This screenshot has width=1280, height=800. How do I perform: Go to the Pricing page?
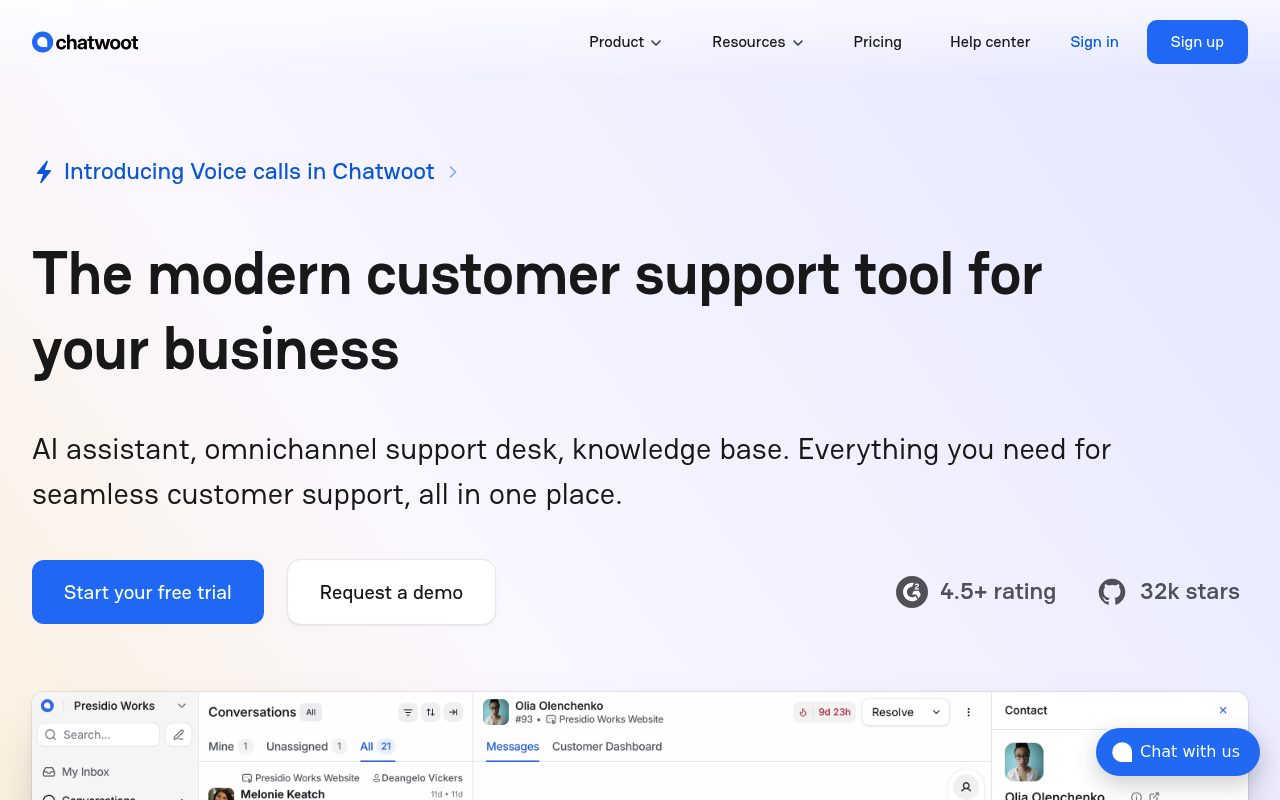tap(877, 42)
